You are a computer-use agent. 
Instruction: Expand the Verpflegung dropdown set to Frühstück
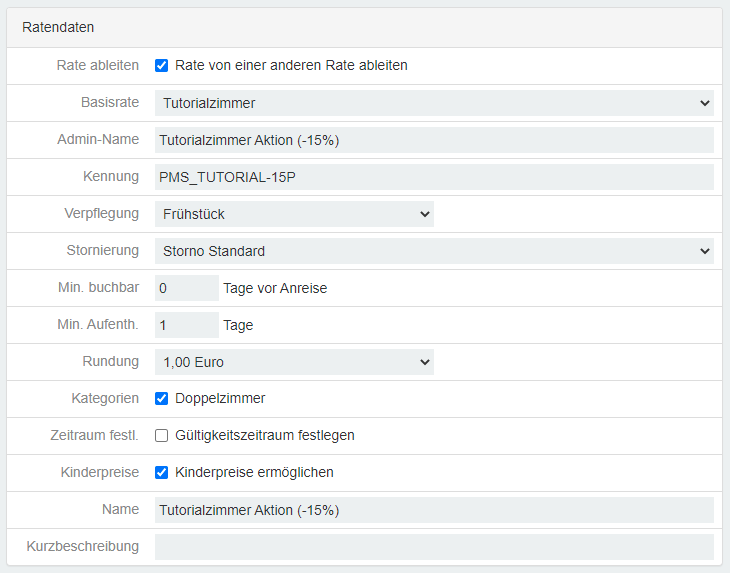click(294, 214)
